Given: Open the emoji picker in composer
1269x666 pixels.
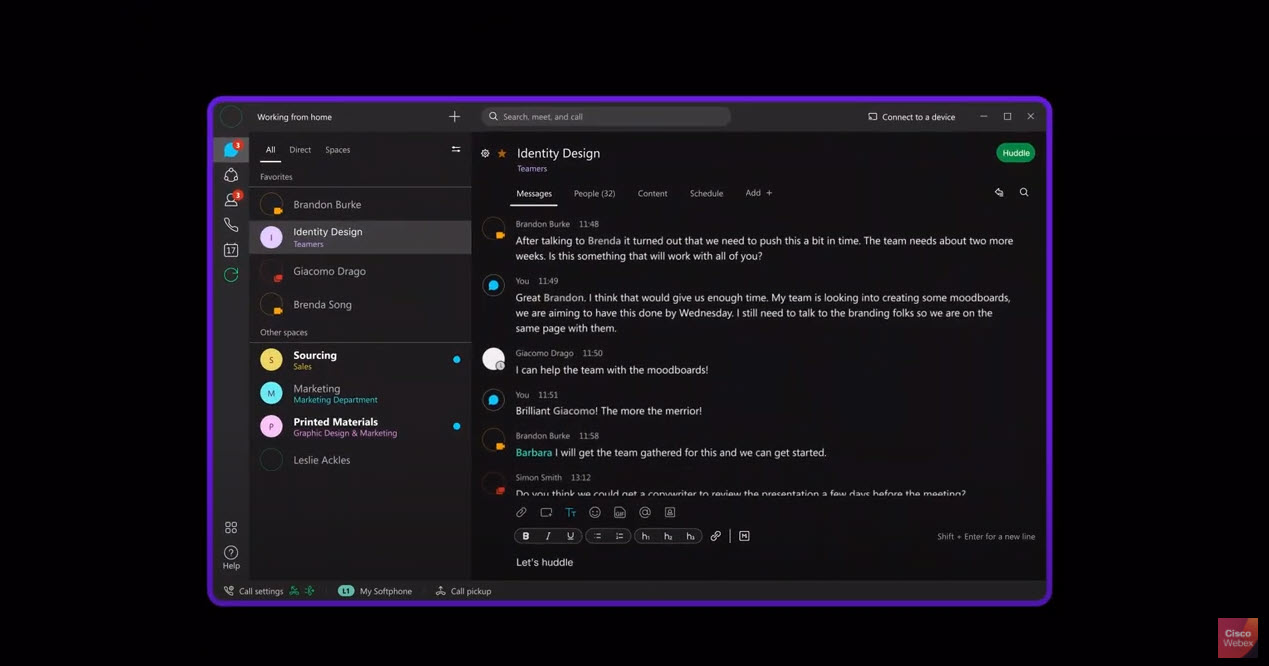Looking at the screenshot, I should pyautogui.click(x=595, y=512).
